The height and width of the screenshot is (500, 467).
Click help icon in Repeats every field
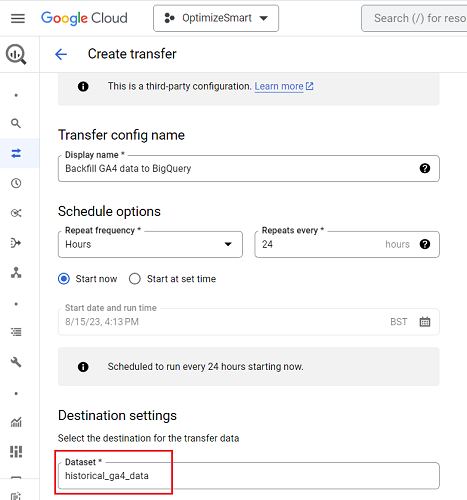coord(425,244)
